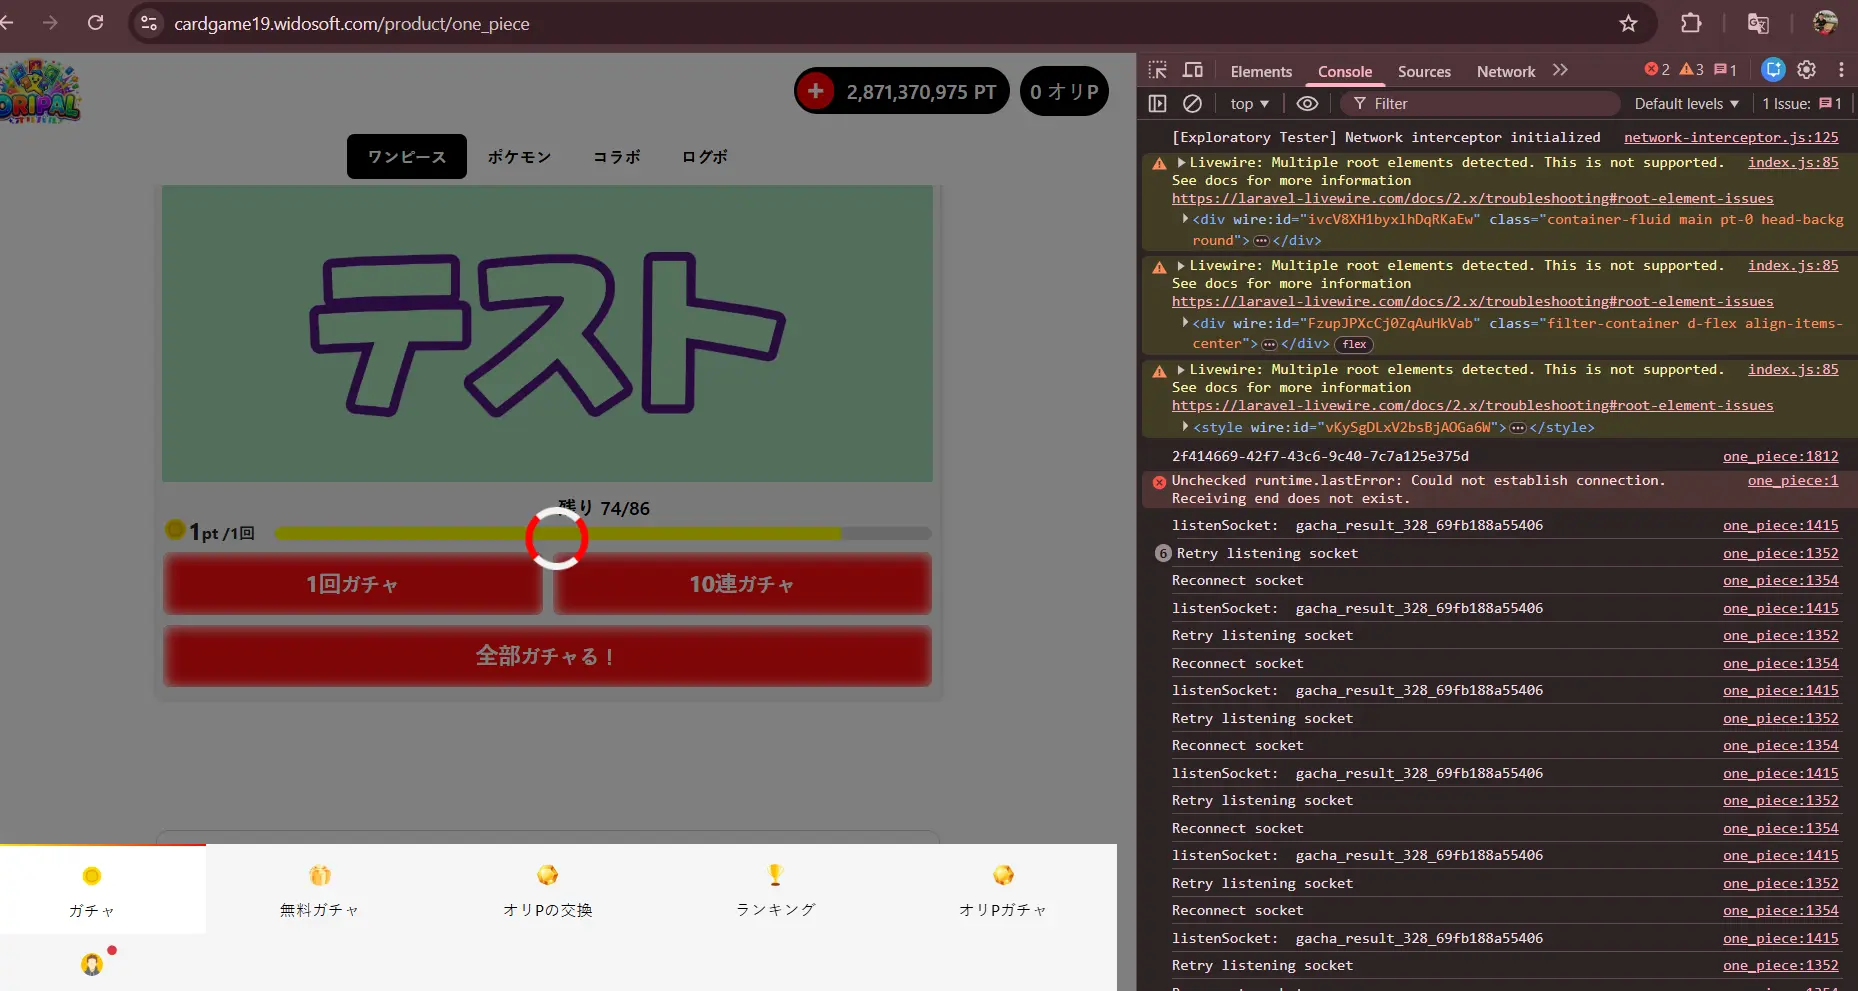The width and height of the screenshot is (1858, 991).
Task: Expand the div with class filter-container
Action: pyautogui.click(x=1186, y=322)
